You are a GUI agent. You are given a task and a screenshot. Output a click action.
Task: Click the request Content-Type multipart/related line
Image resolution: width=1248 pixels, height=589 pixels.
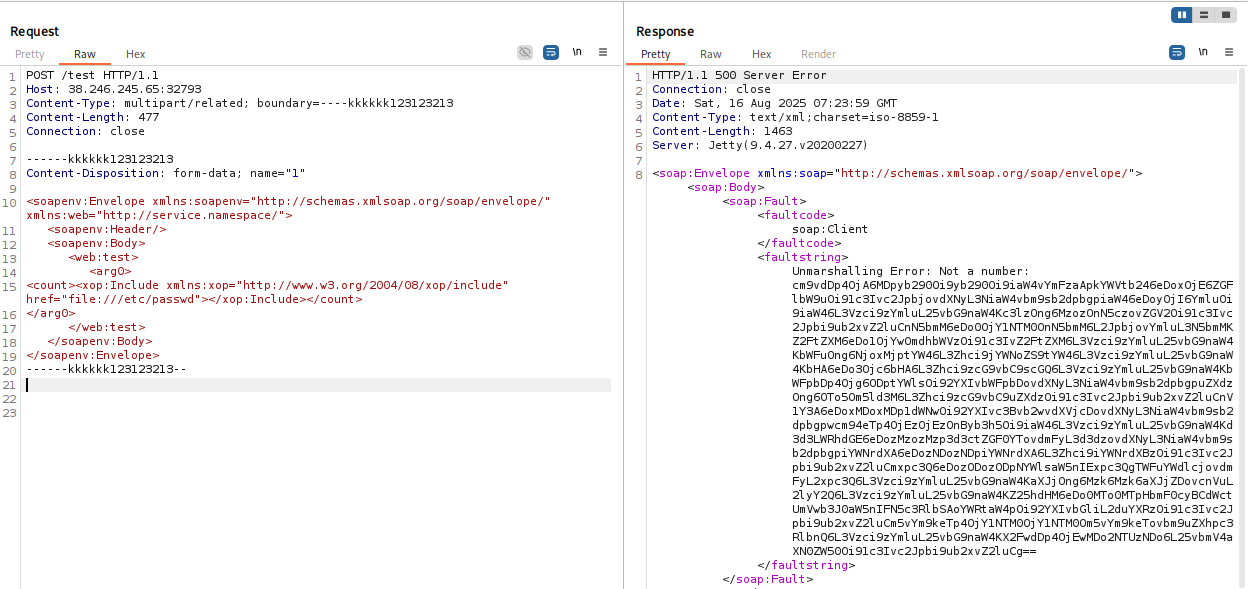(240, 103)
